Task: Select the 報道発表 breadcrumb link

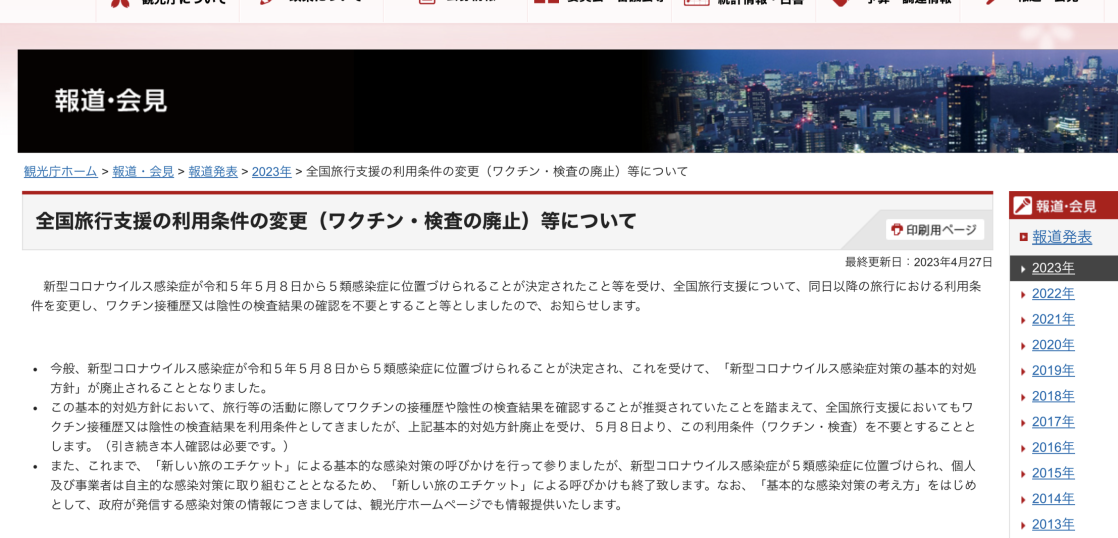Action: 213,171
